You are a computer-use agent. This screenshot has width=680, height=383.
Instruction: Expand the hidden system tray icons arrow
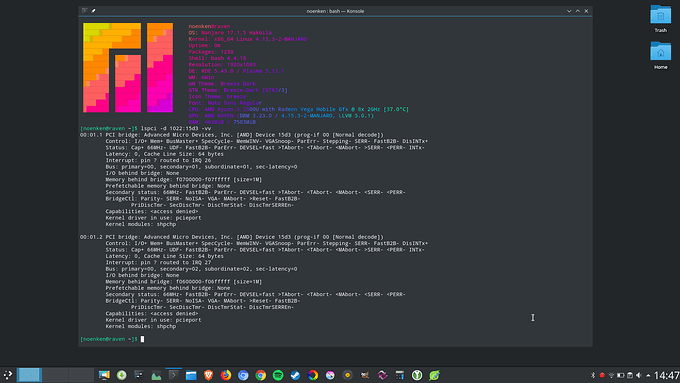click(648, 375)
